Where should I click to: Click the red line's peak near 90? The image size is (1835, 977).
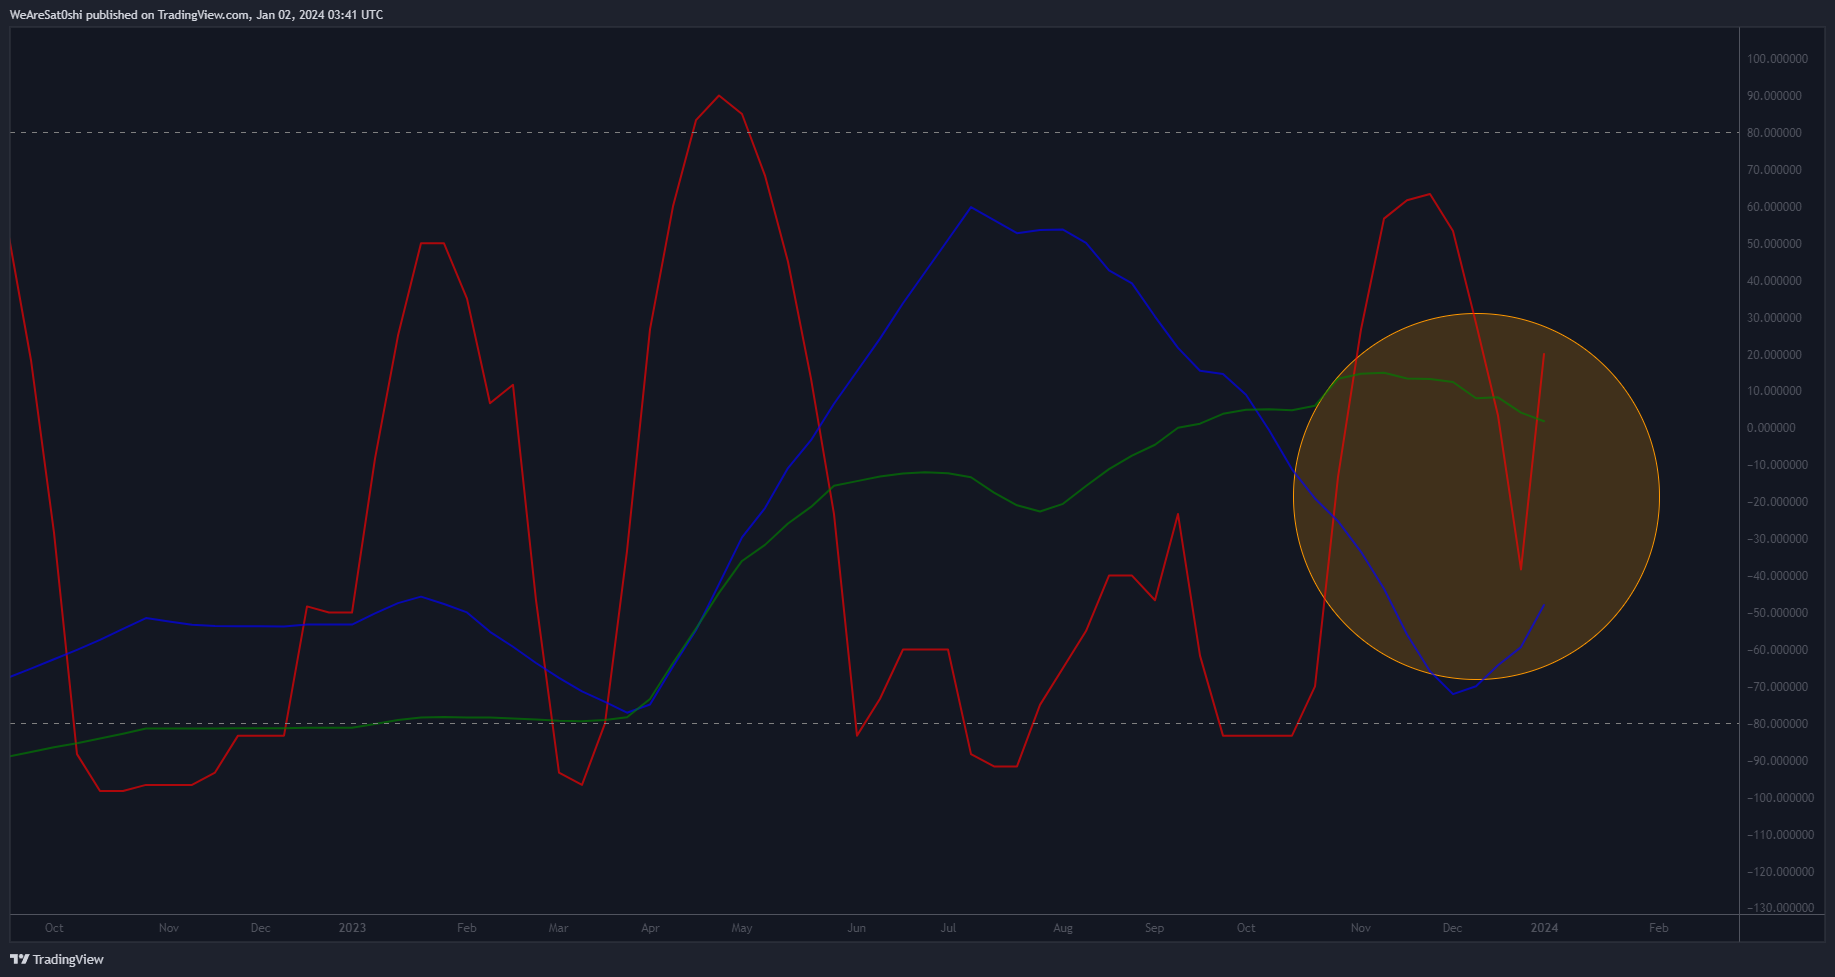(719, 96)
